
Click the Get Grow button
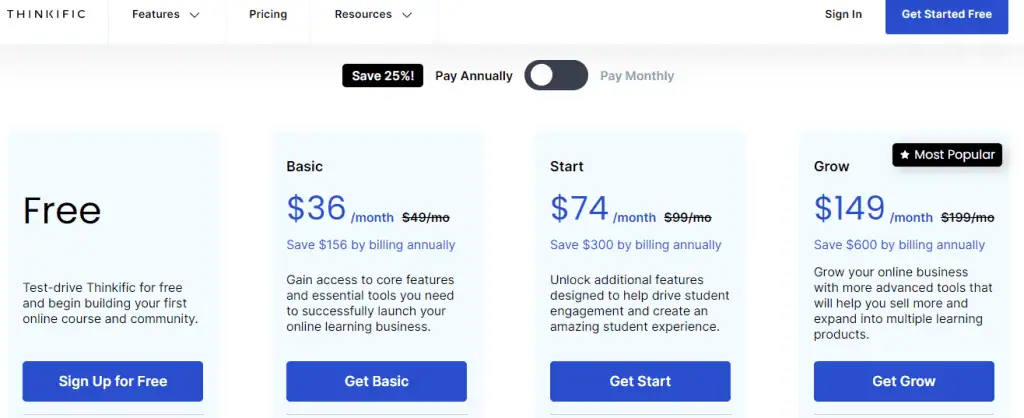904,381
